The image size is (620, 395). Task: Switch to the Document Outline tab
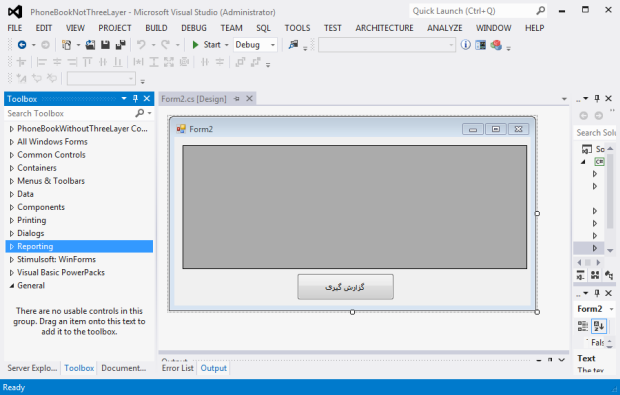[x=123, y=368]
